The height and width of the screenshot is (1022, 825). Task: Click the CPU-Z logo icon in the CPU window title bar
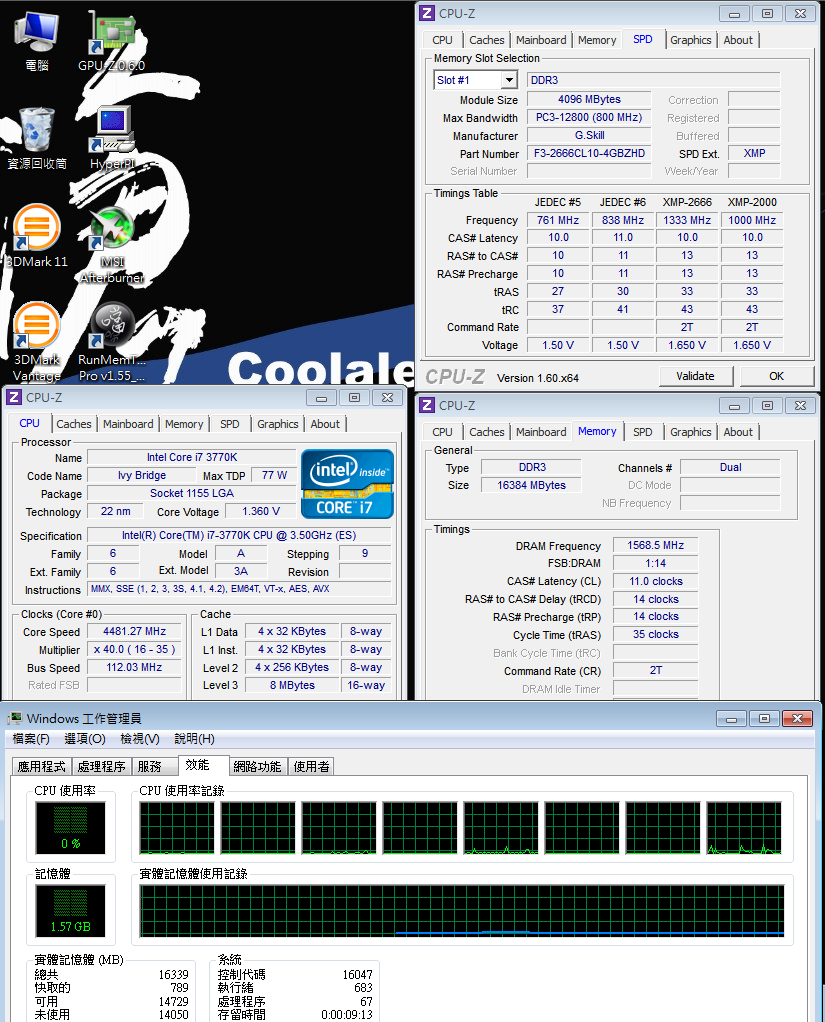click(14, 397)
